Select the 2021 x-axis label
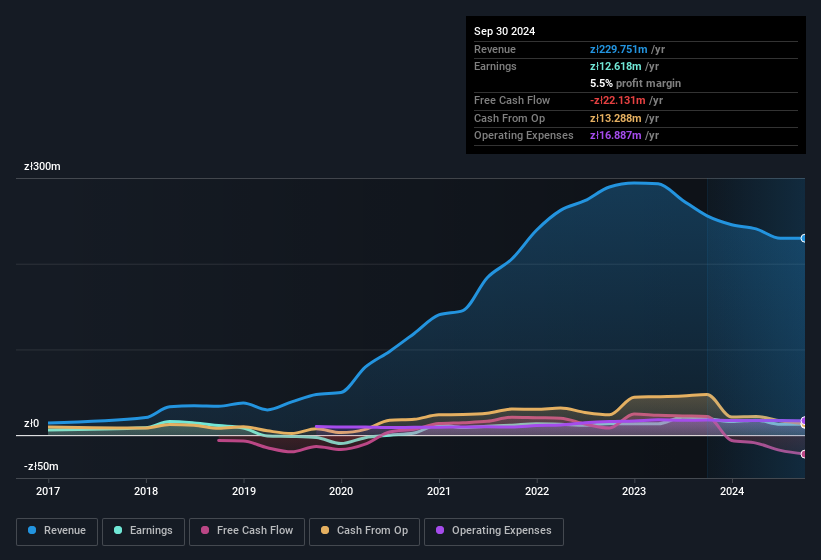This screenshot has height=560, width=821. tap(439, 491)
